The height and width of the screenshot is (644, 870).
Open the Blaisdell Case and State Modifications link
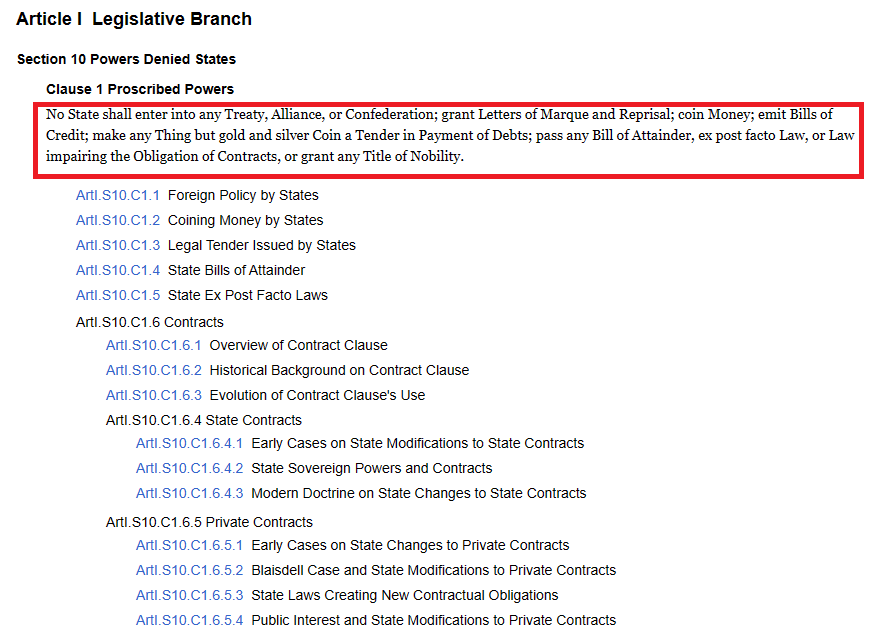coord(433,570)
